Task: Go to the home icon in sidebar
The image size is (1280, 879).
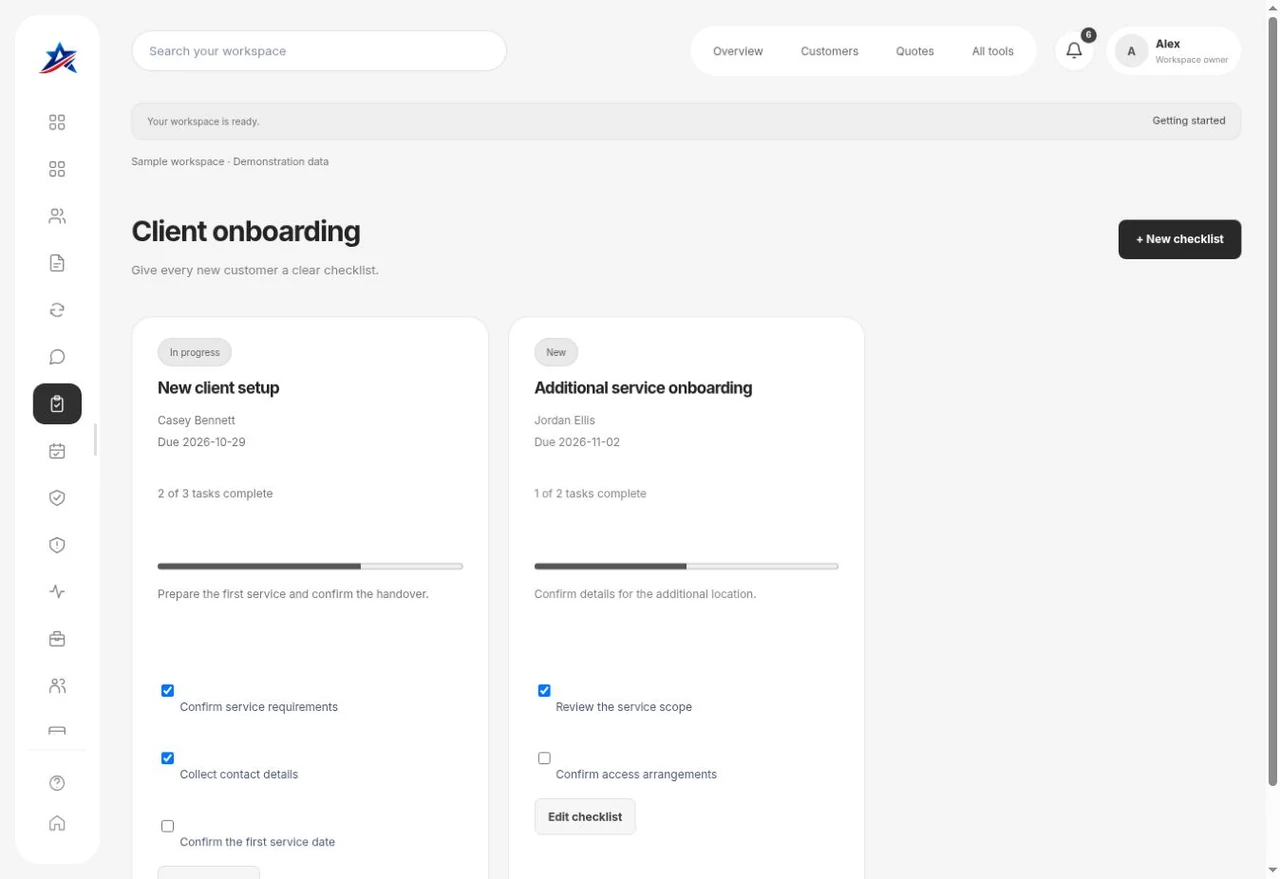Action: pyautogui.click(x=57, y=823)
